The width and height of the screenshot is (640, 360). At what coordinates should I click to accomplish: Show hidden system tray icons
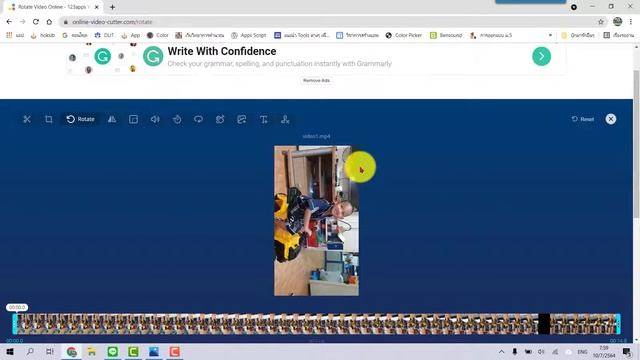tap(501, 351)
